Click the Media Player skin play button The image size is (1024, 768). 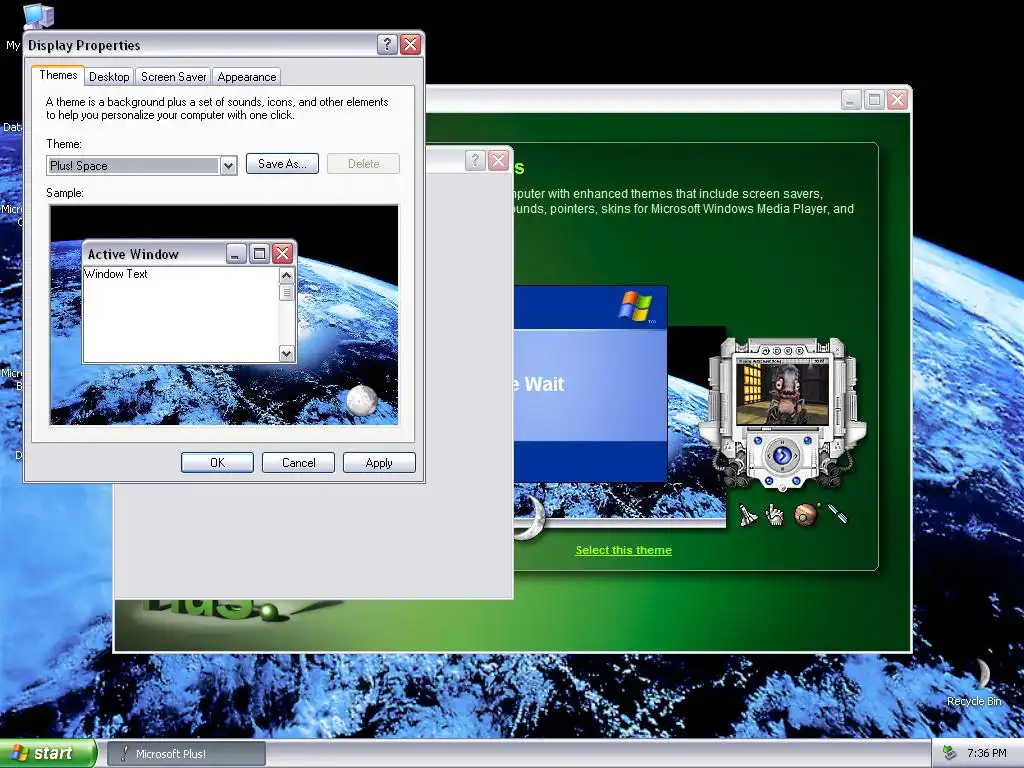point(782,455)
